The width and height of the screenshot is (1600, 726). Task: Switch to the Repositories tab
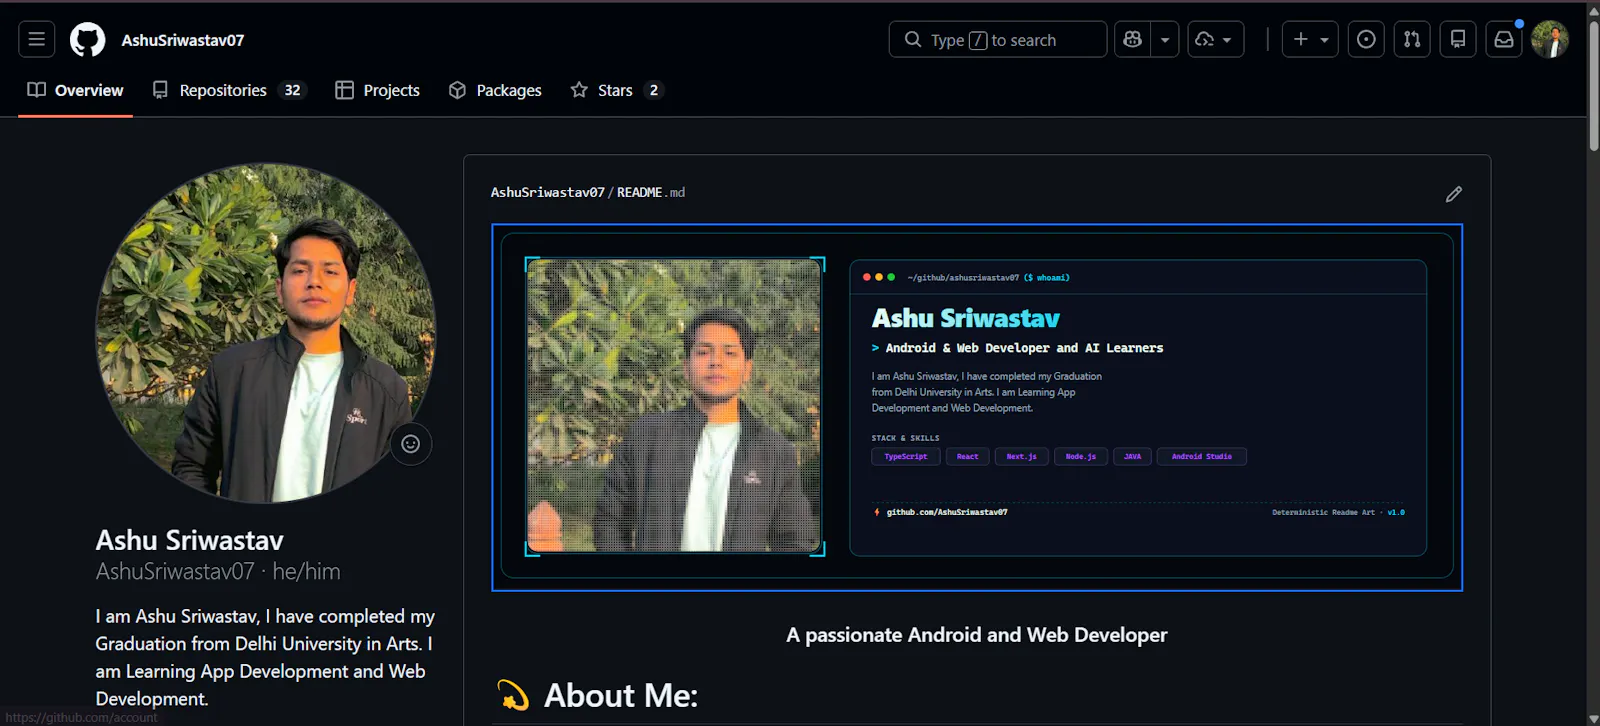[x=229, y=90]
